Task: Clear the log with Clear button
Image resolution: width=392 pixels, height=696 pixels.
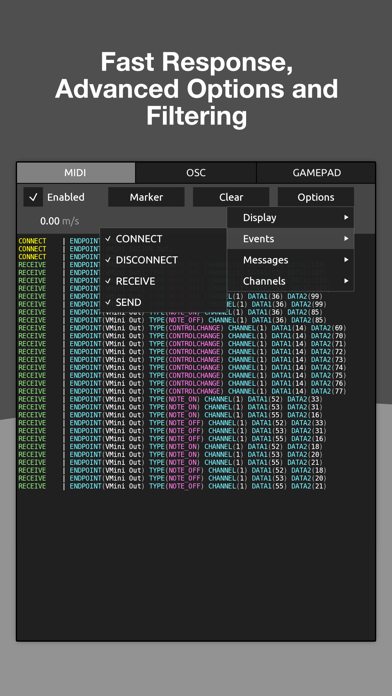Action: click(x=231, y=197)
